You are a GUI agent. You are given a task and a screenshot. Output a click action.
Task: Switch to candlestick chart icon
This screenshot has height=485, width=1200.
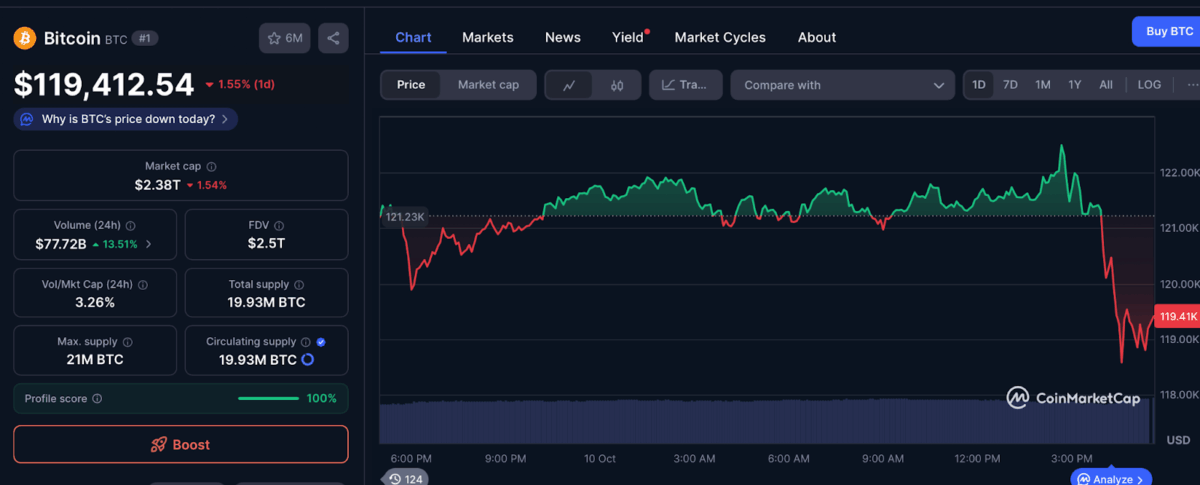point(617,85)
